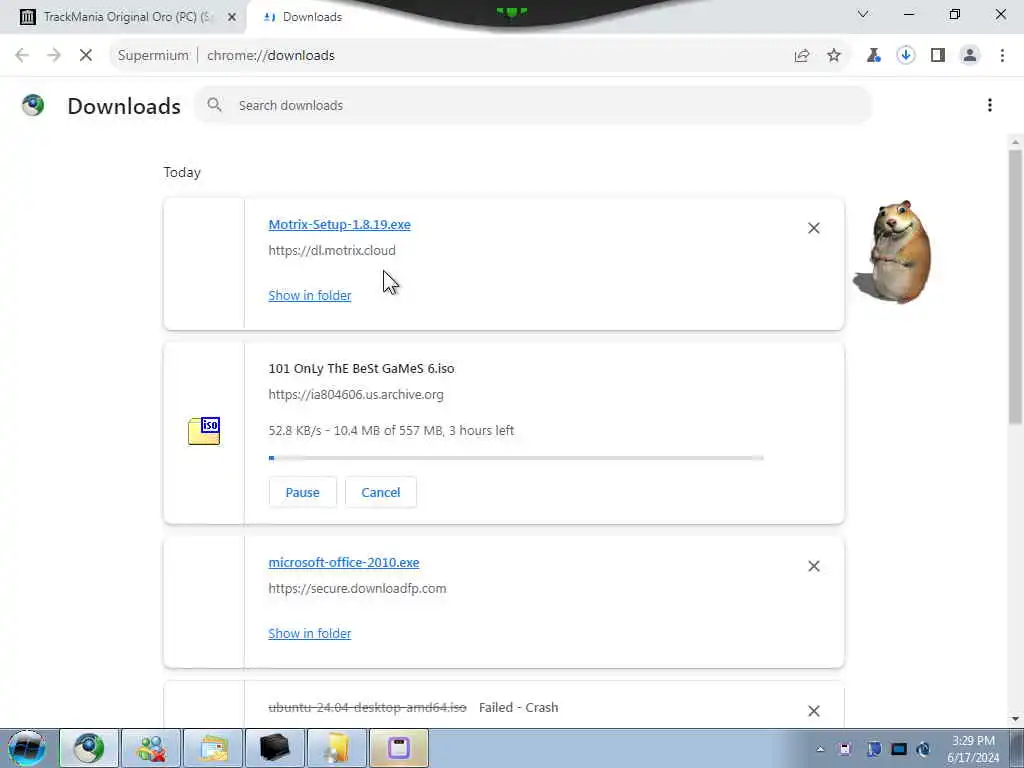The height and width of the screenshot is (768, 1024).
Task: Show hidden system tray icons
Action: click(x=820, y=749)
